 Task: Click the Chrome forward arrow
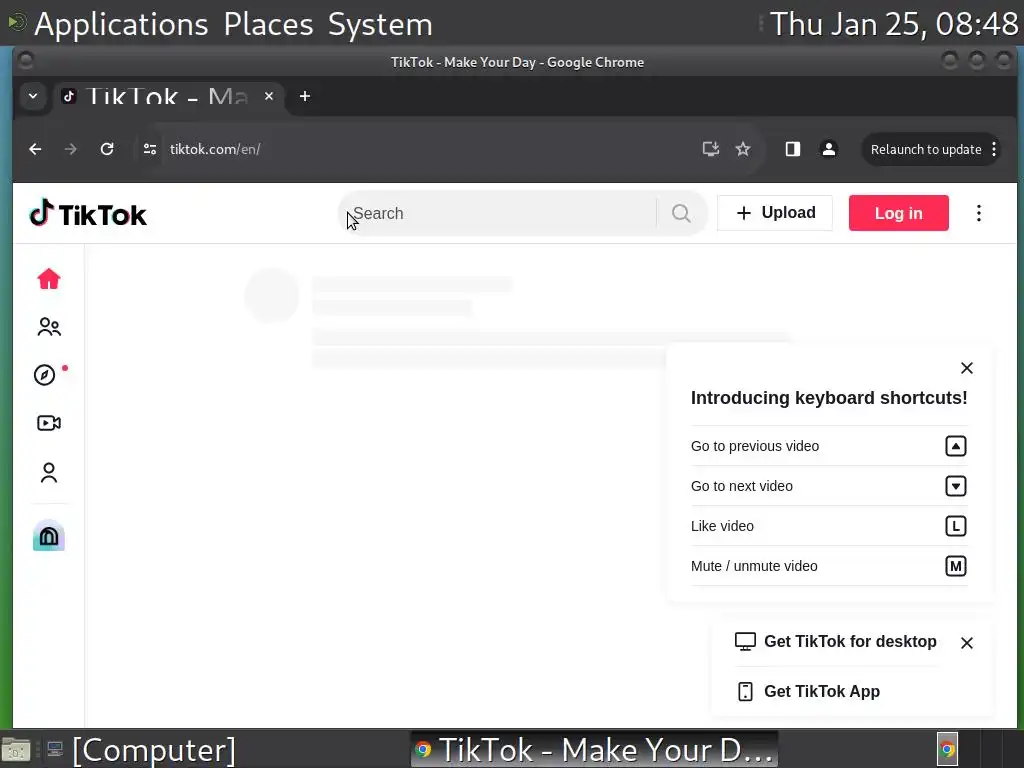(x=71, y=150)
